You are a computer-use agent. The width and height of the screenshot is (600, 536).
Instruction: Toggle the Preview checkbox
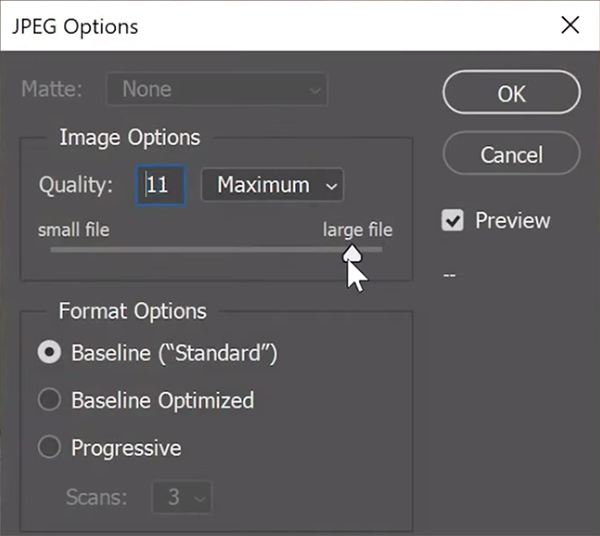(x=453, y=220)
